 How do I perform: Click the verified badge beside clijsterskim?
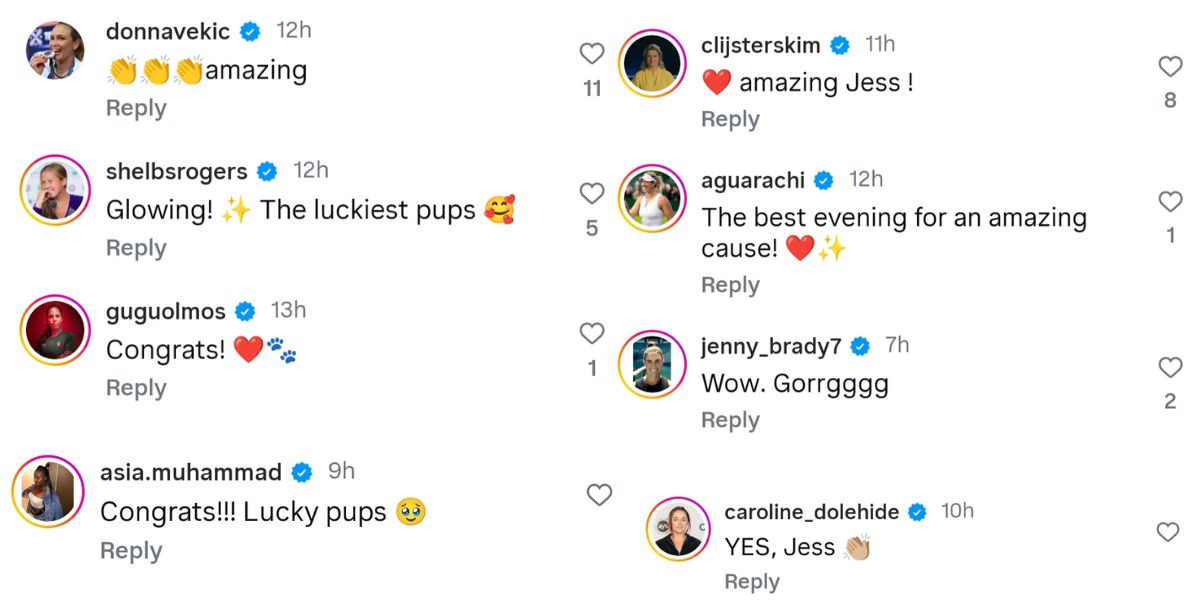[x=838, y=44]
